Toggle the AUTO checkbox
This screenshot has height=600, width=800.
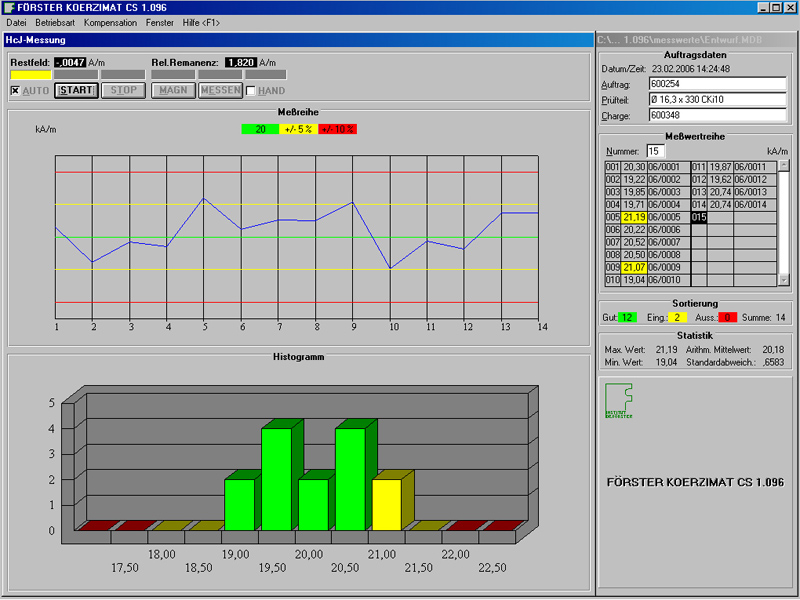[15, 91]
